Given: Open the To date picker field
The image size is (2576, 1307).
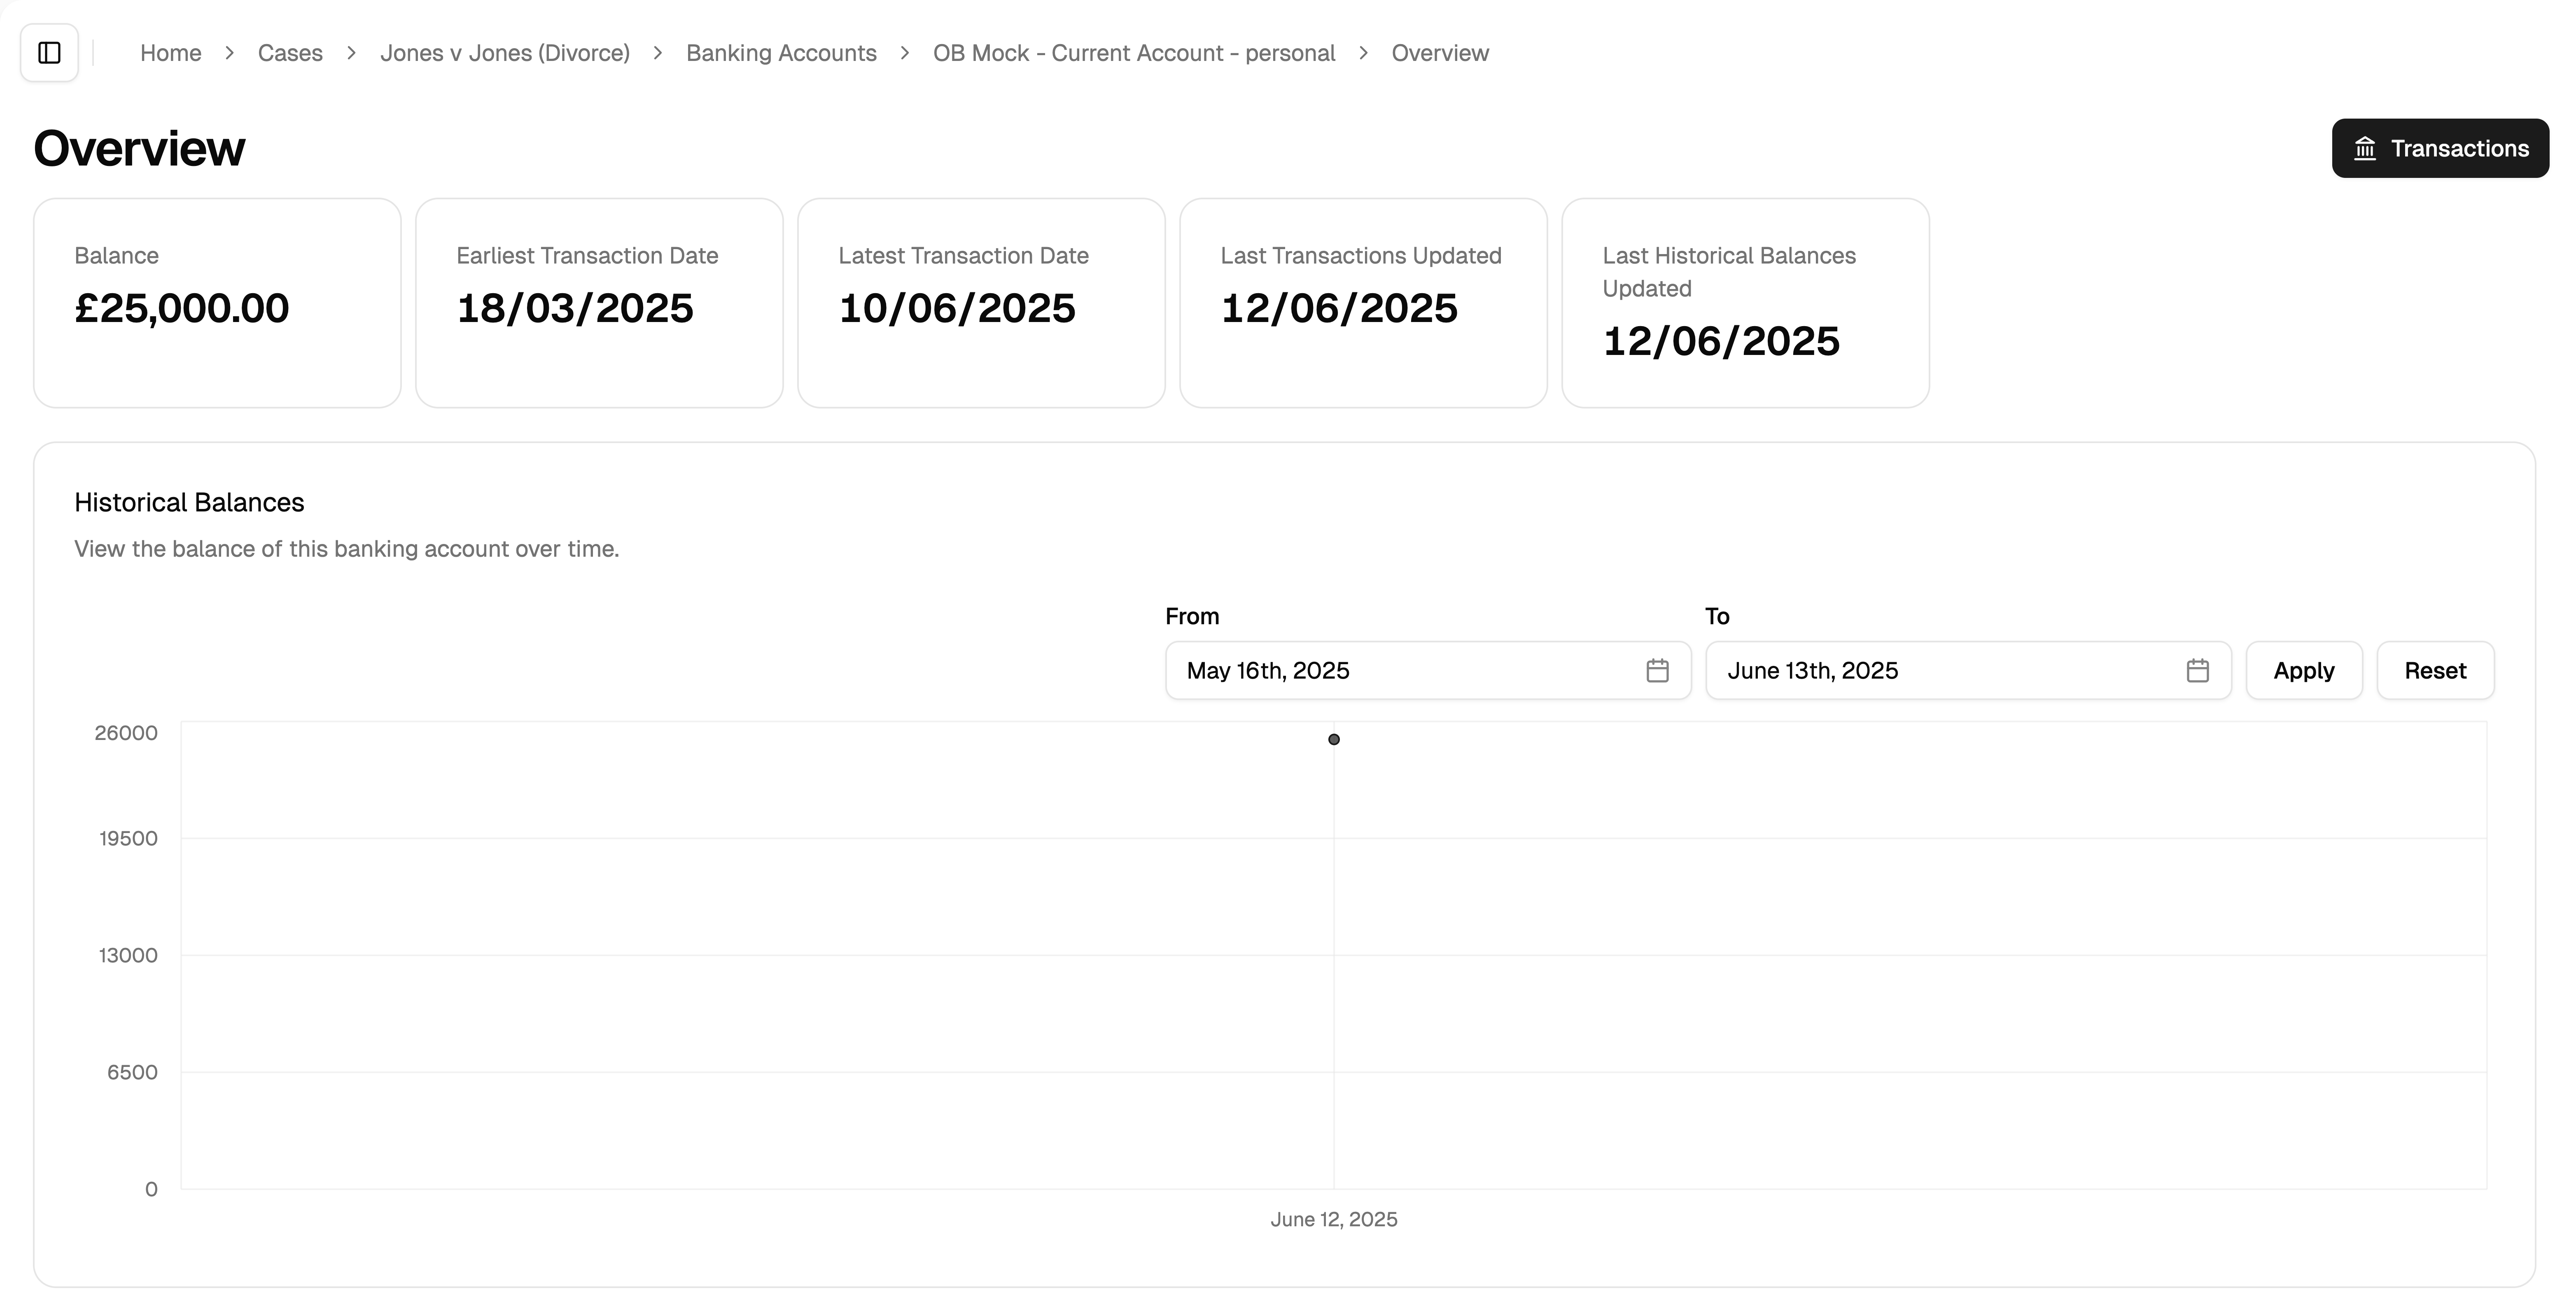Looking at the screenshot, I should pyautogui.click(x=1940, y=670).
